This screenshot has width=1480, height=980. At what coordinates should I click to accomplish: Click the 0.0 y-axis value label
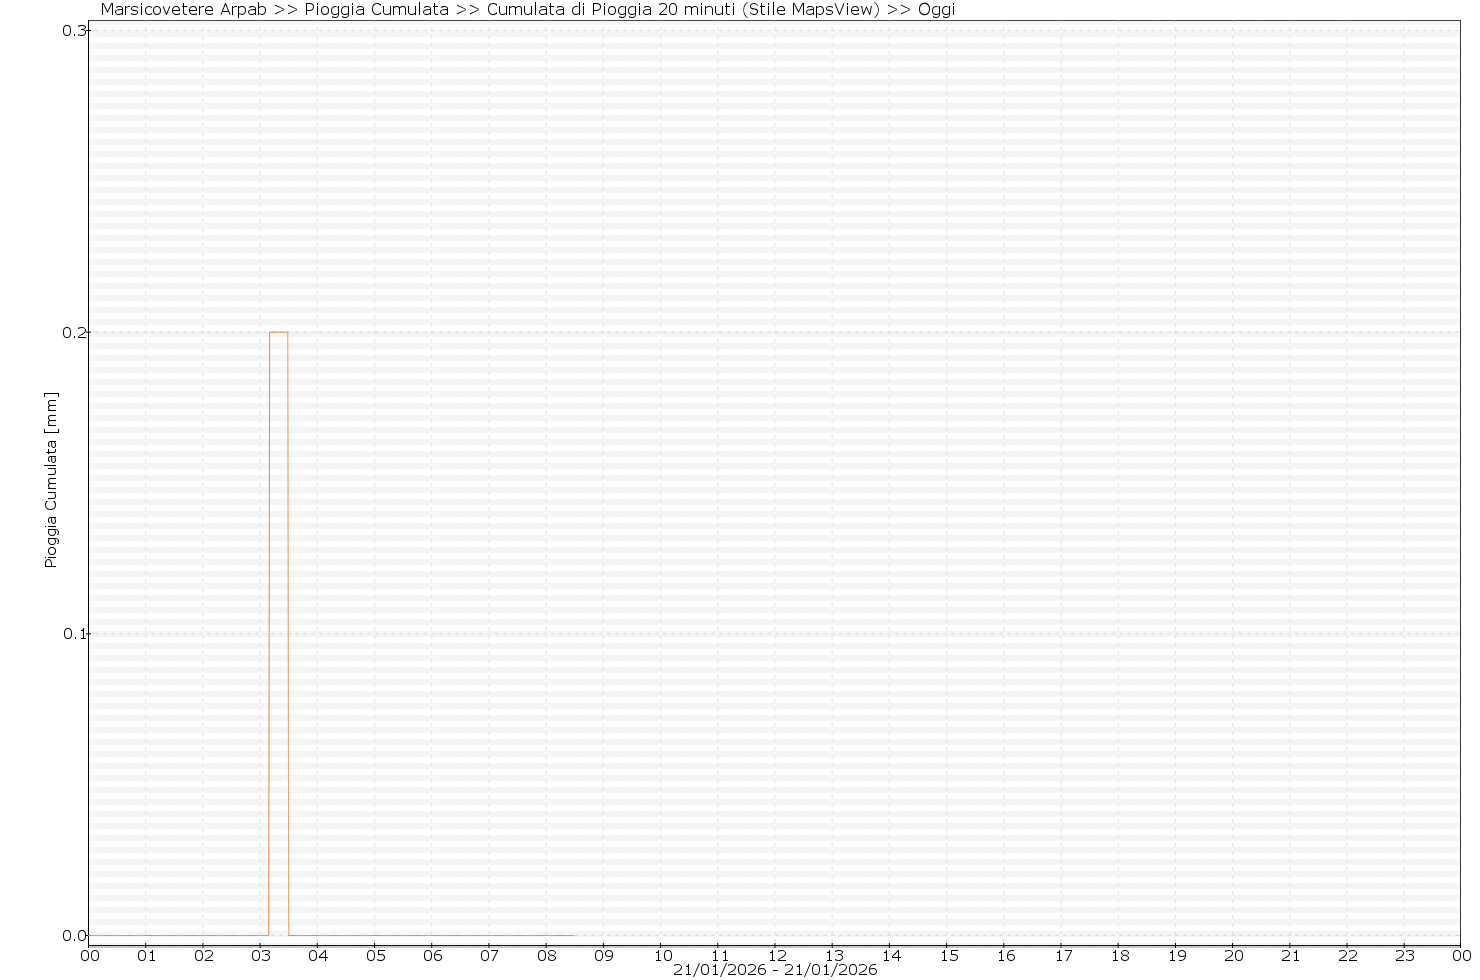pyautogui.click(x=74, y=936)
